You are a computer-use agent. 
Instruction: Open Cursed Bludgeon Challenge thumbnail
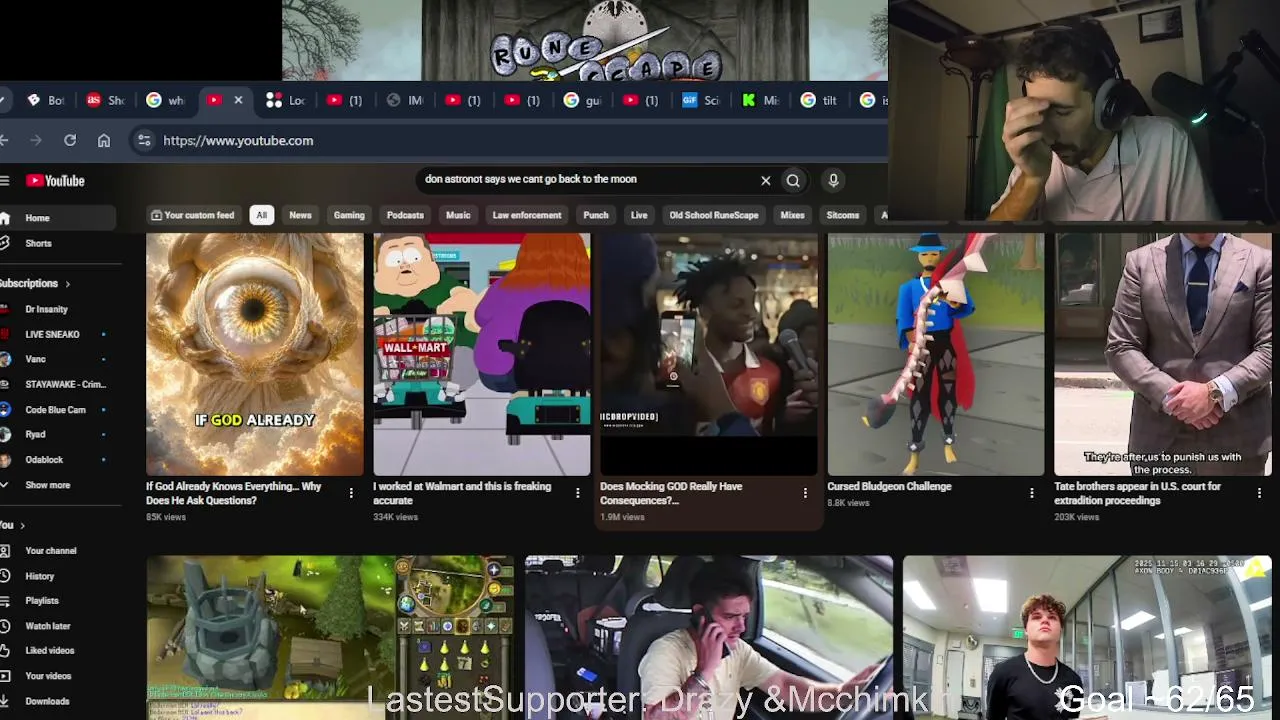936,354
